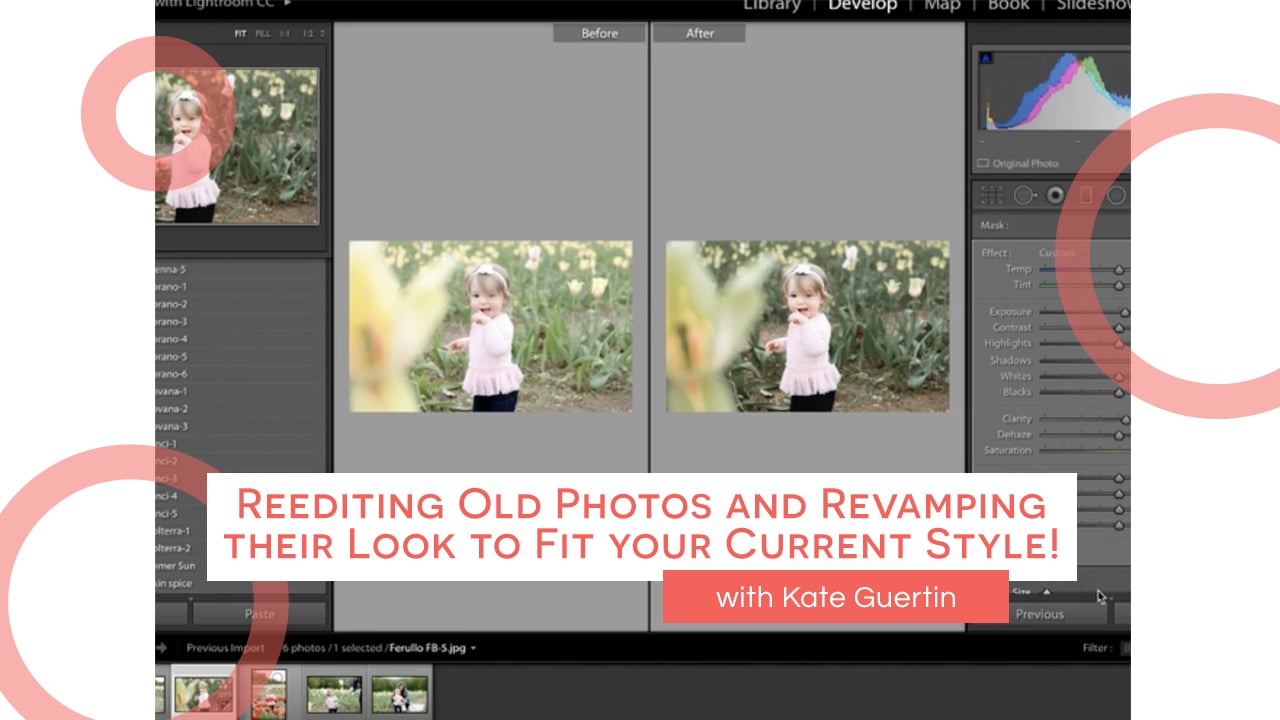Switch to the Book module
This screenshot has width=1280, height=720.
tap(1008, 5)
